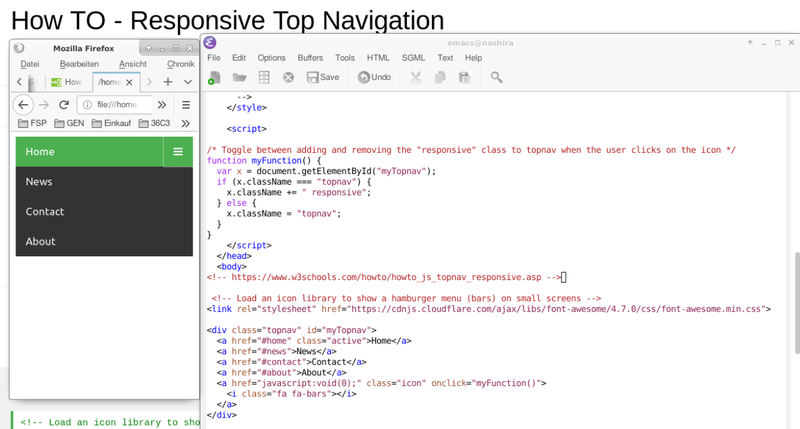Click Firefox URL bar with file:///home

[115, 105]
